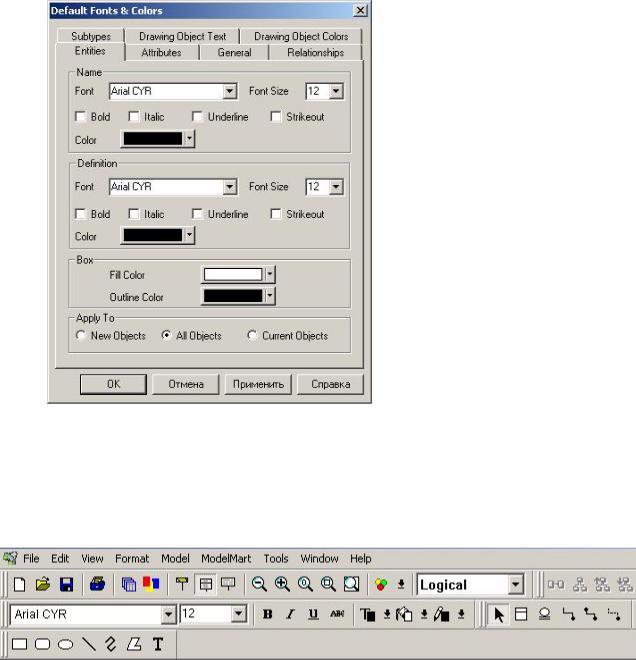Select the pointer arrow tool

[x=499, y=615]
